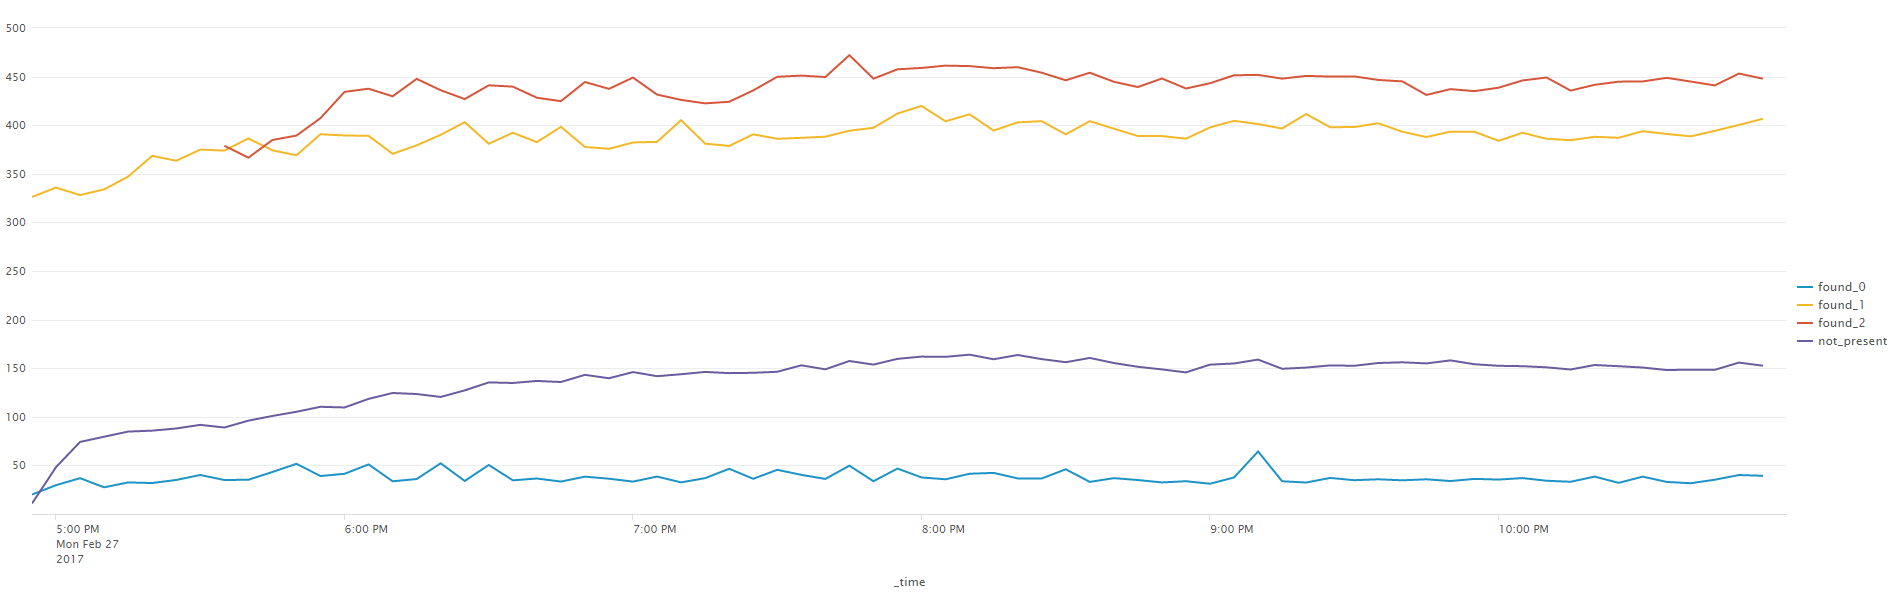Click the _time axis title

coord(909,582)
